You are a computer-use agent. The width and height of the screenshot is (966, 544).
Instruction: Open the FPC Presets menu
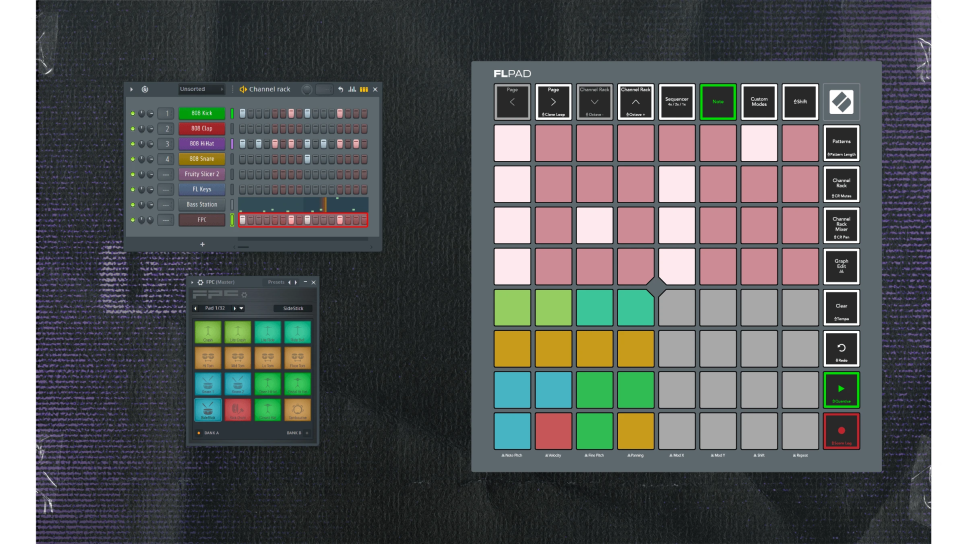pyautogui.click(x=276, y=282)
